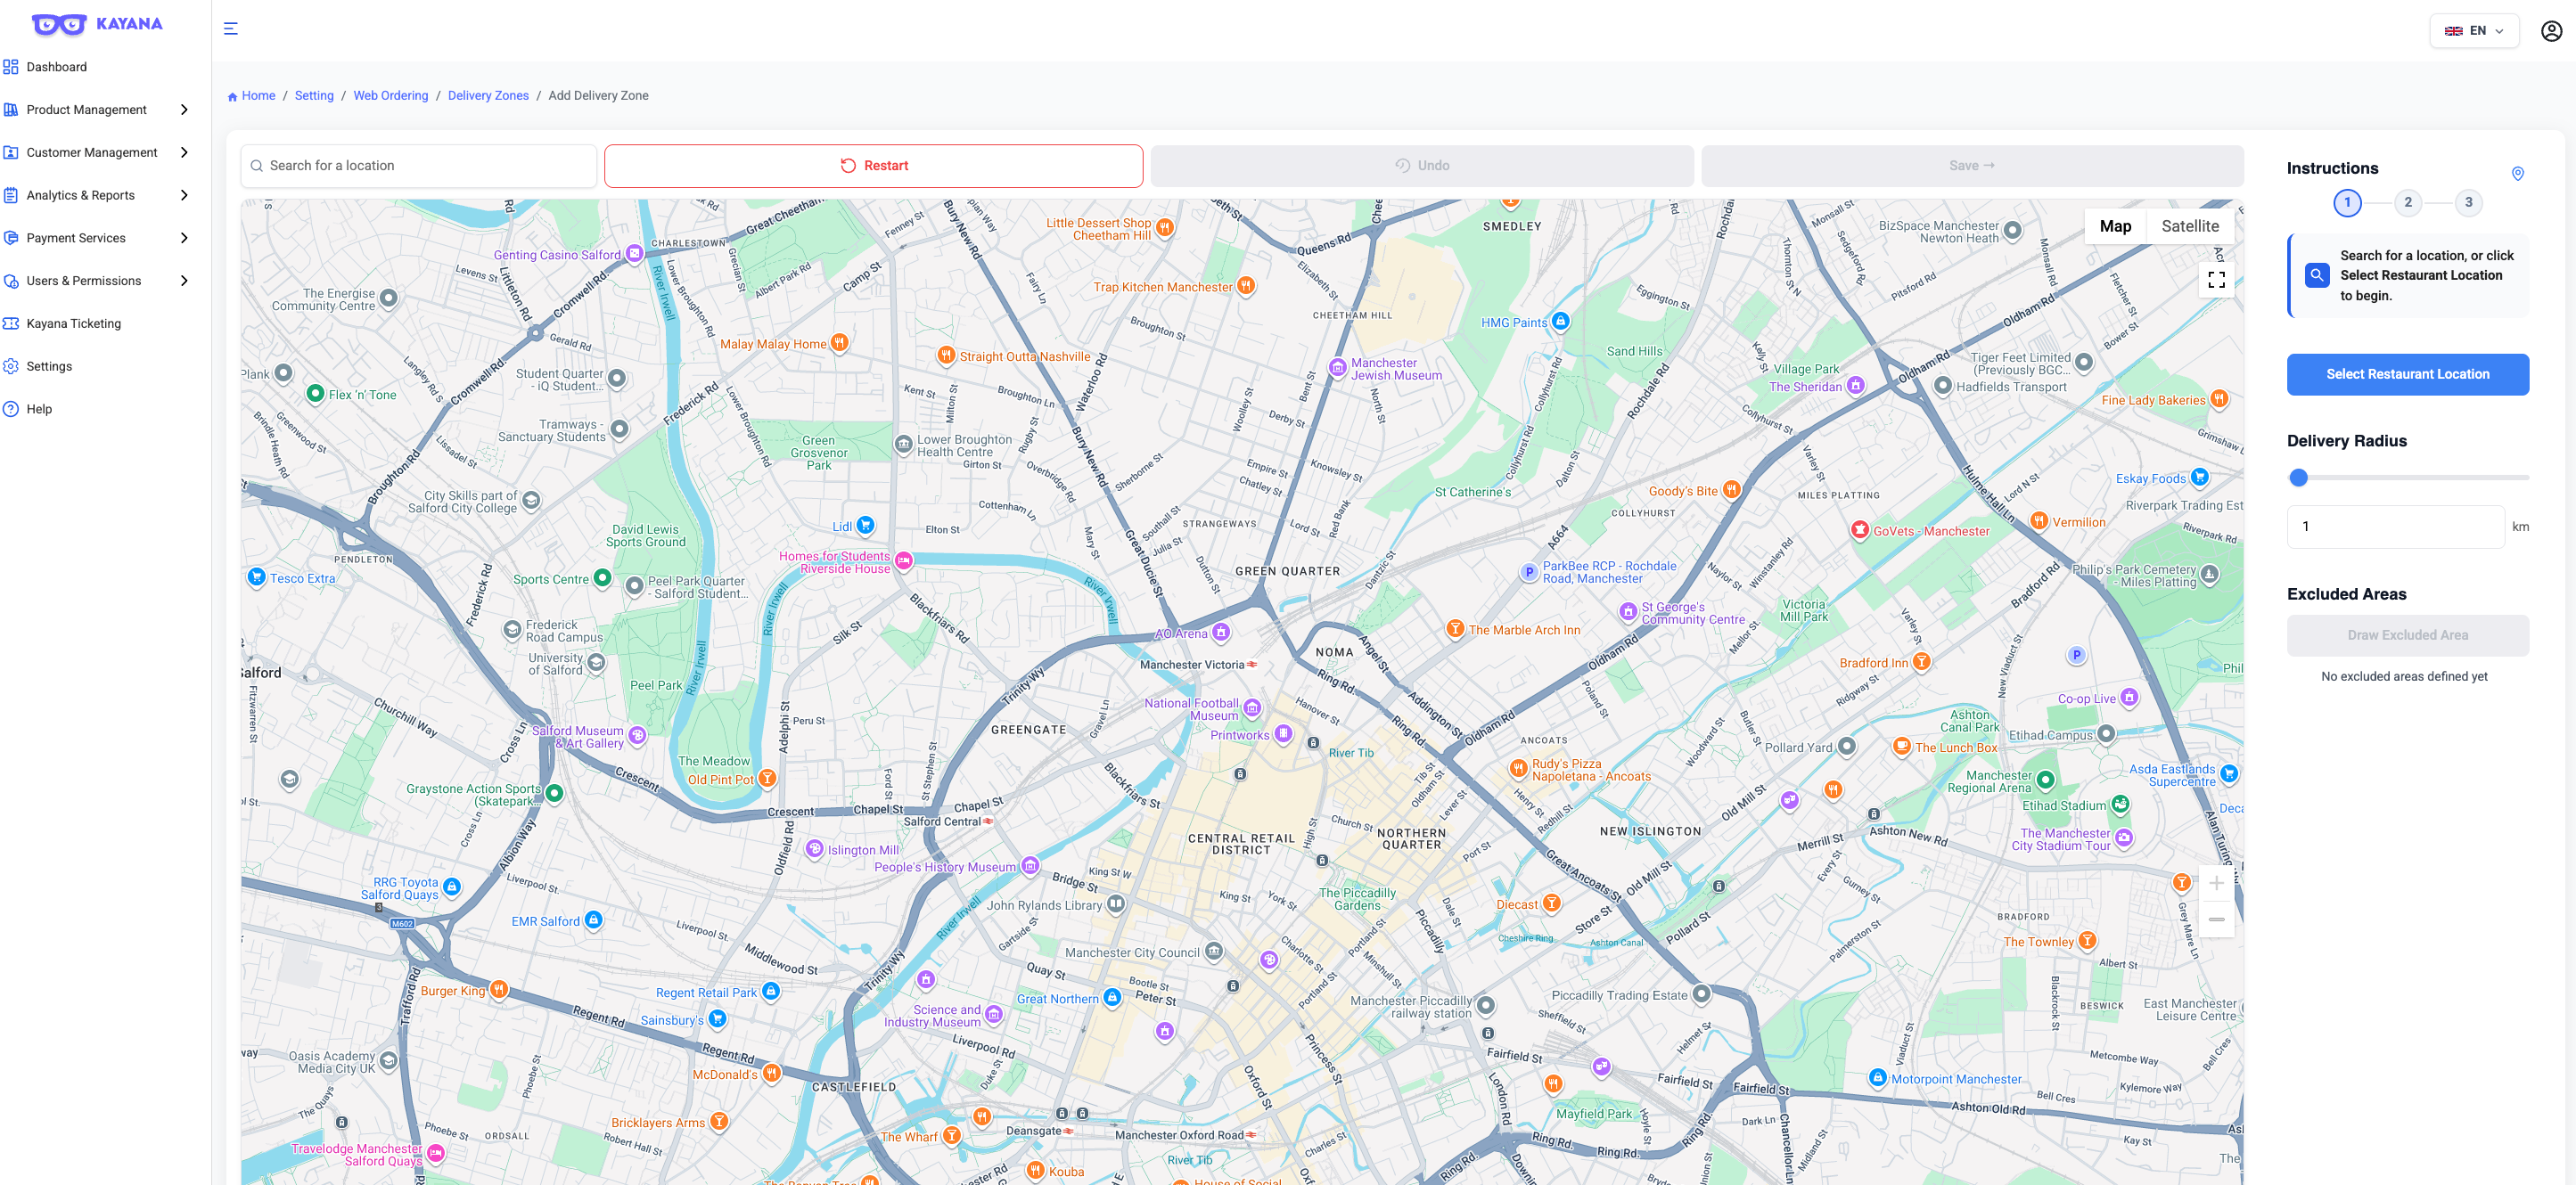The image size is (2576, 1185).
Task: Go to instruction step 3
Action: [x=2467, y=203]
